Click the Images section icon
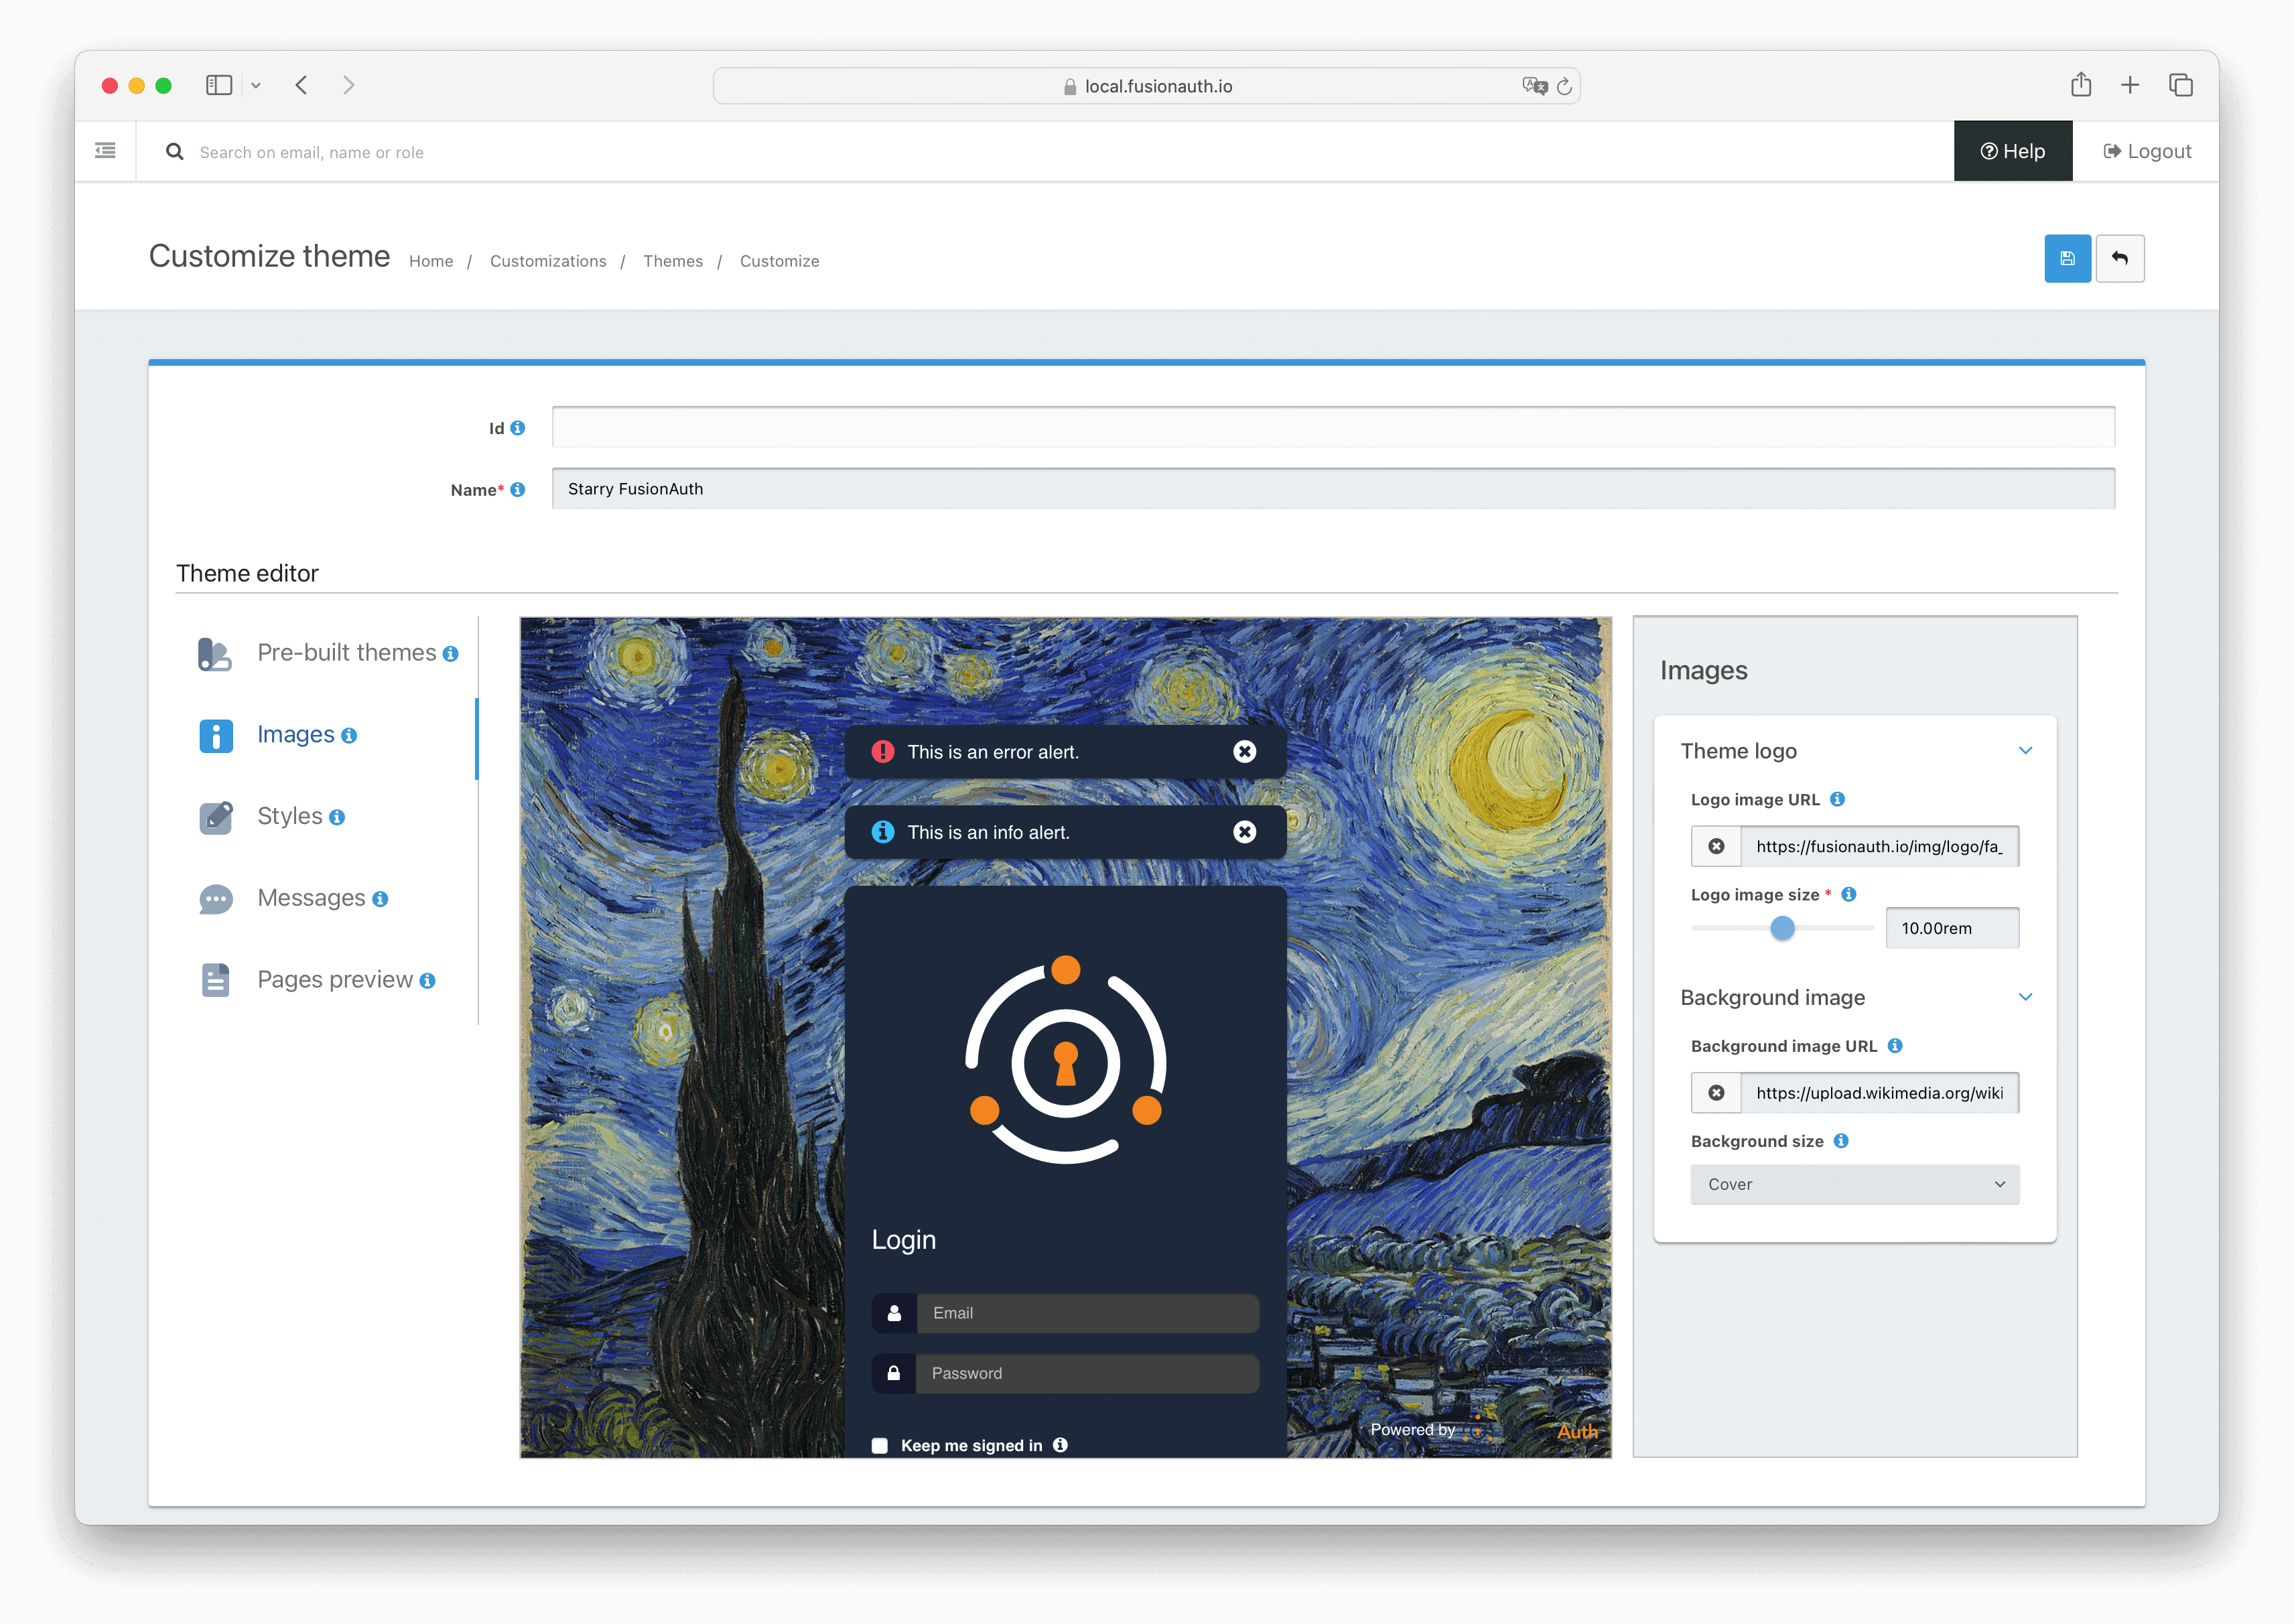 coord(215,735)
